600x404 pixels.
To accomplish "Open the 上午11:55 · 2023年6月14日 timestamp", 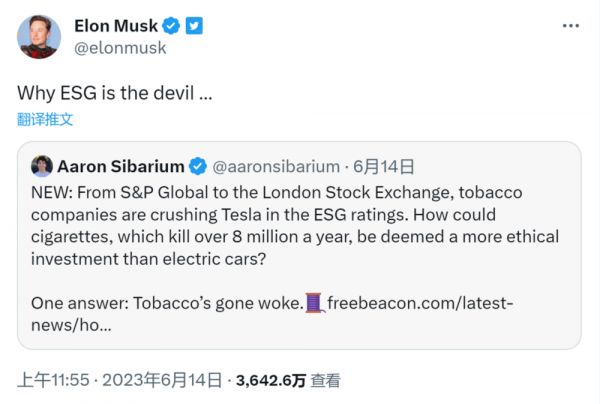I will coord(120,380).
